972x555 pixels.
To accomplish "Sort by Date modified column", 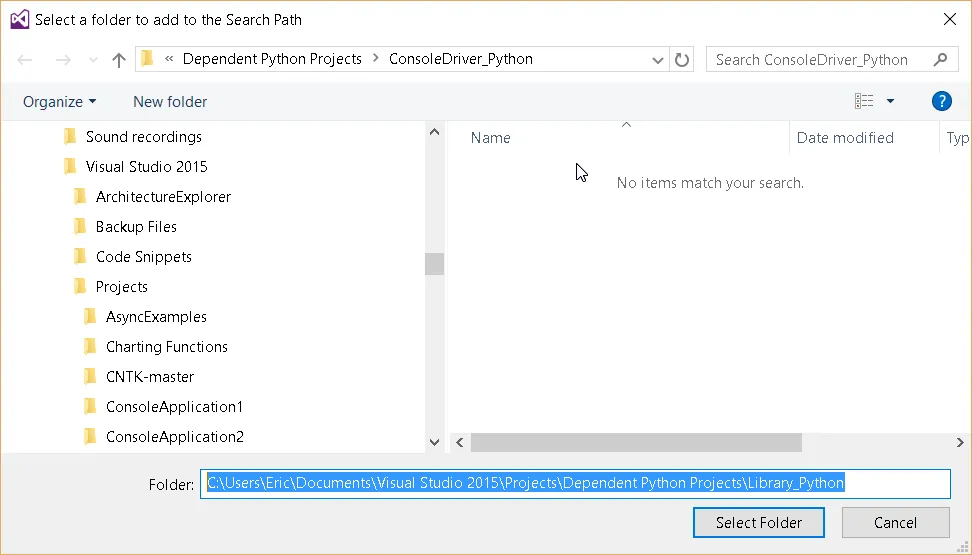I will [845, 138].
